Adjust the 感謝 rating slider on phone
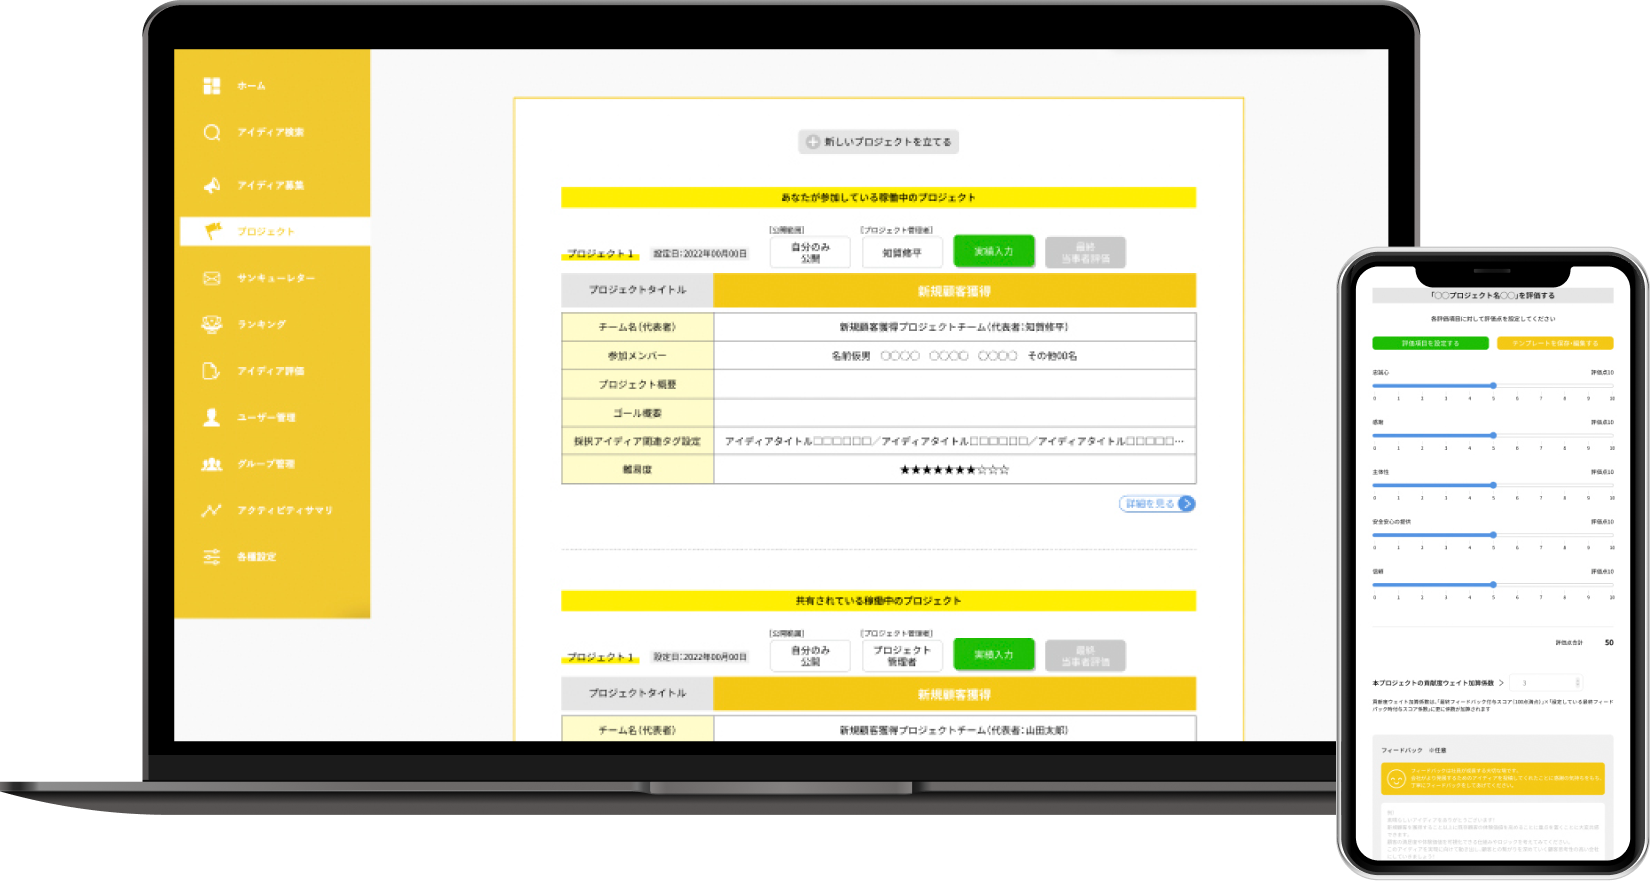Screen dimensions: 1651x881 [1493, 435]
